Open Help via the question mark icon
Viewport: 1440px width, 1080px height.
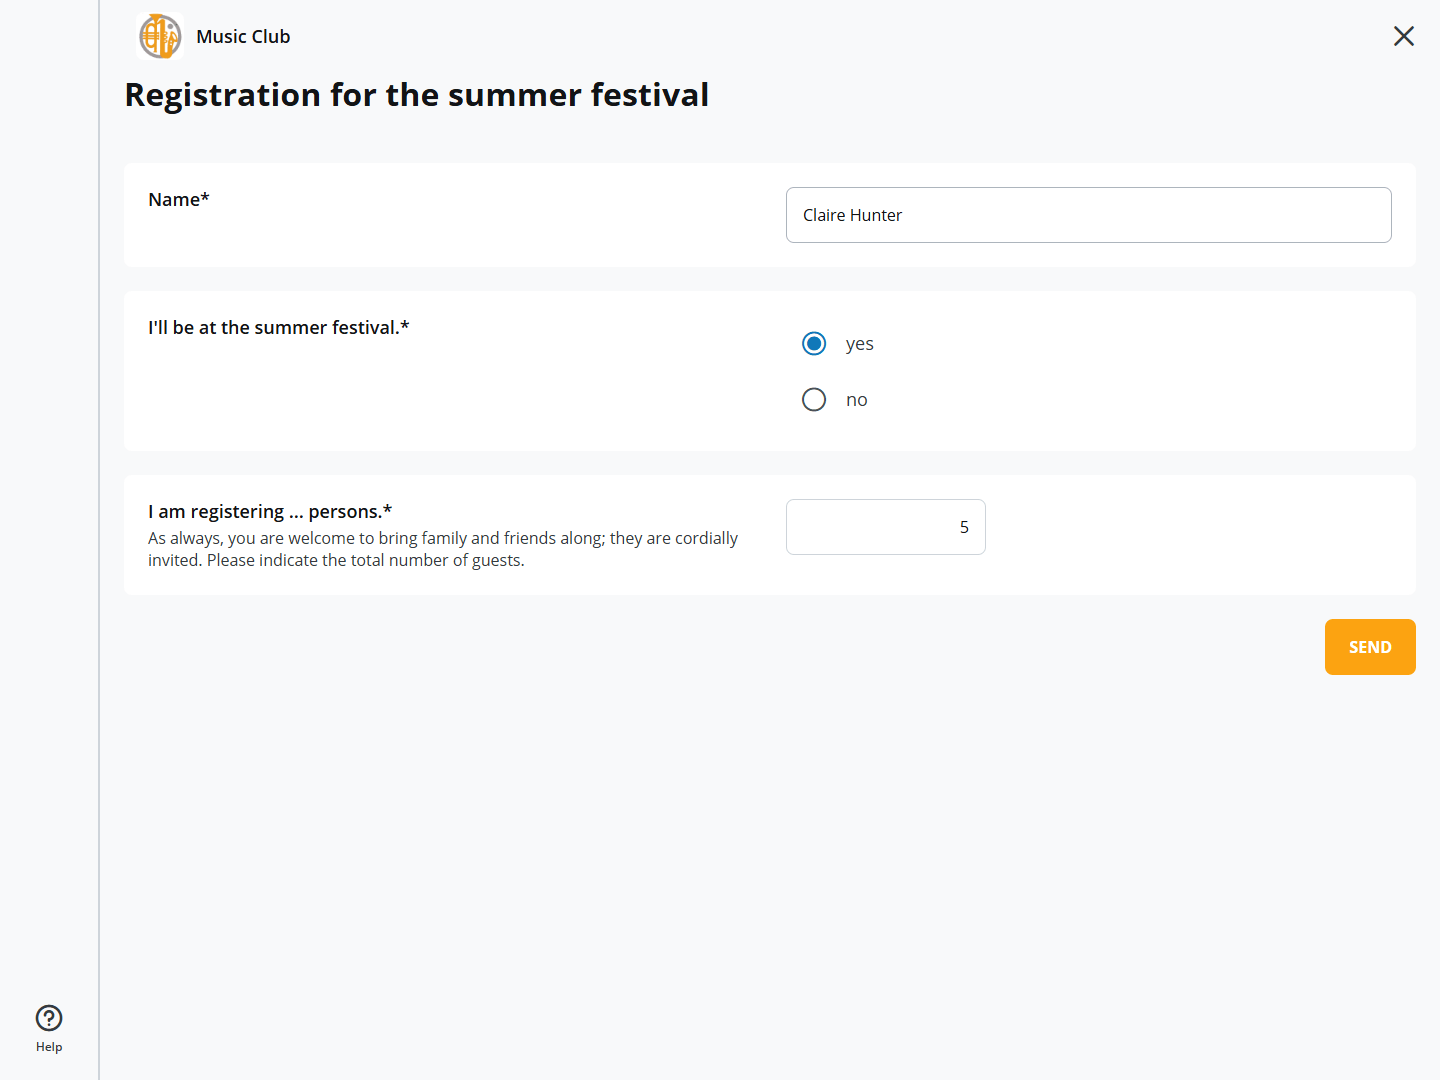point(49,1018)
